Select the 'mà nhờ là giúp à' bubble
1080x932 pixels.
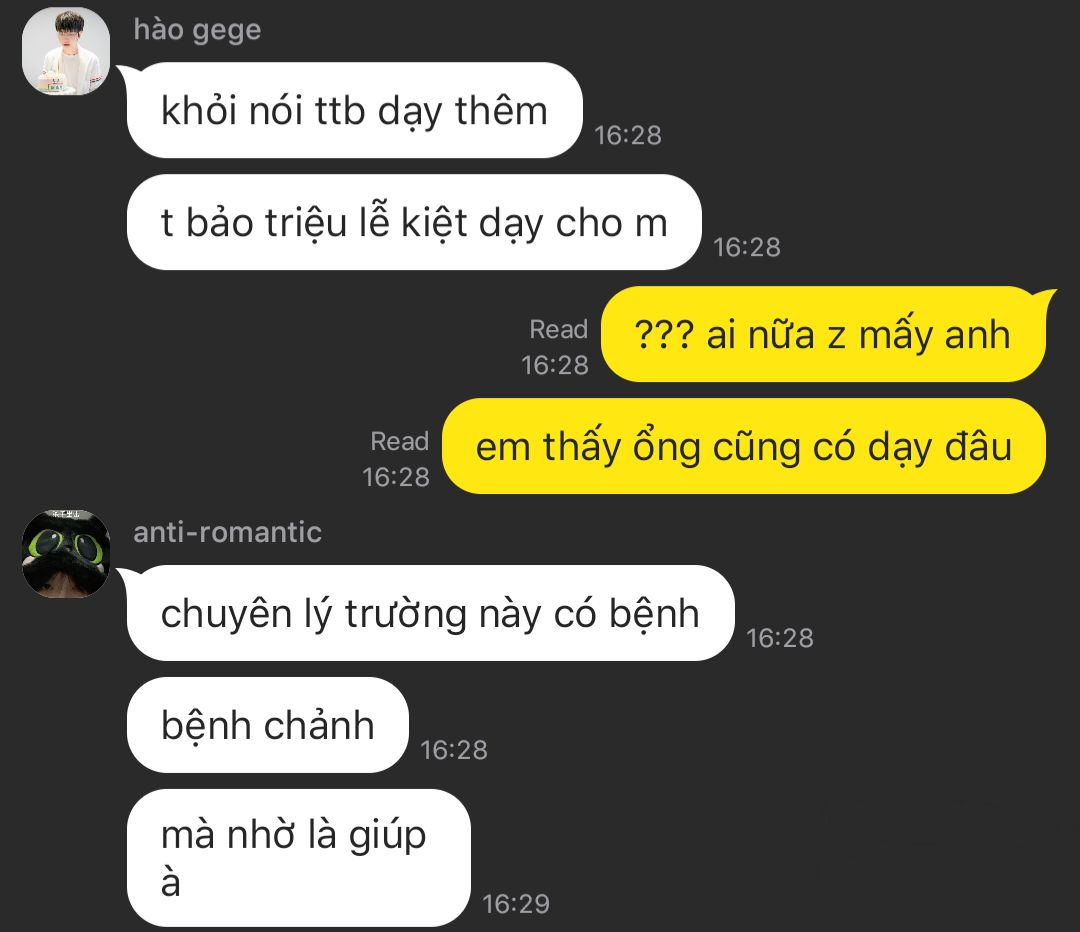click(299, 858)
